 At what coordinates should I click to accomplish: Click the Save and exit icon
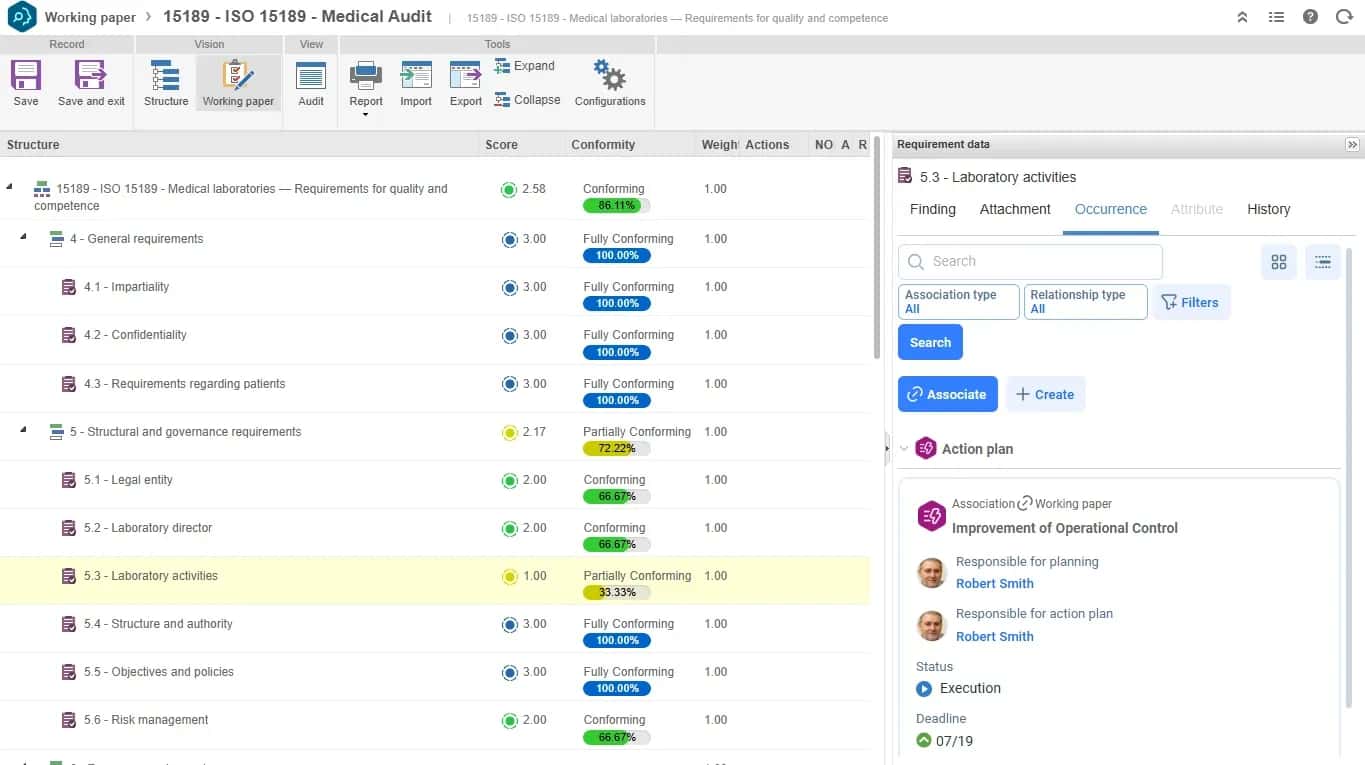click(x=90, y=76)
